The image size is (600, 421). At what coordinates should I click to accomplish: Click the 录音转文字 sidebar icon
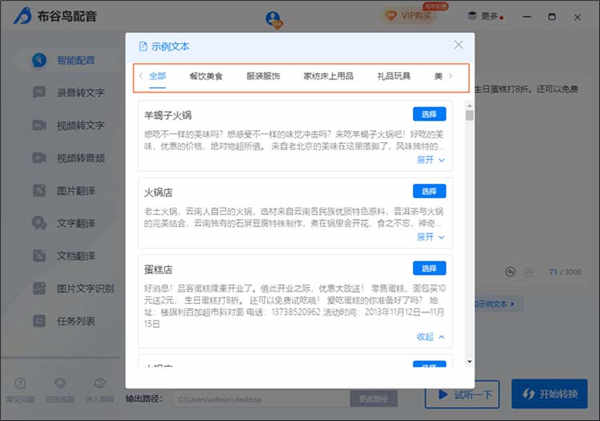[39, 92]
